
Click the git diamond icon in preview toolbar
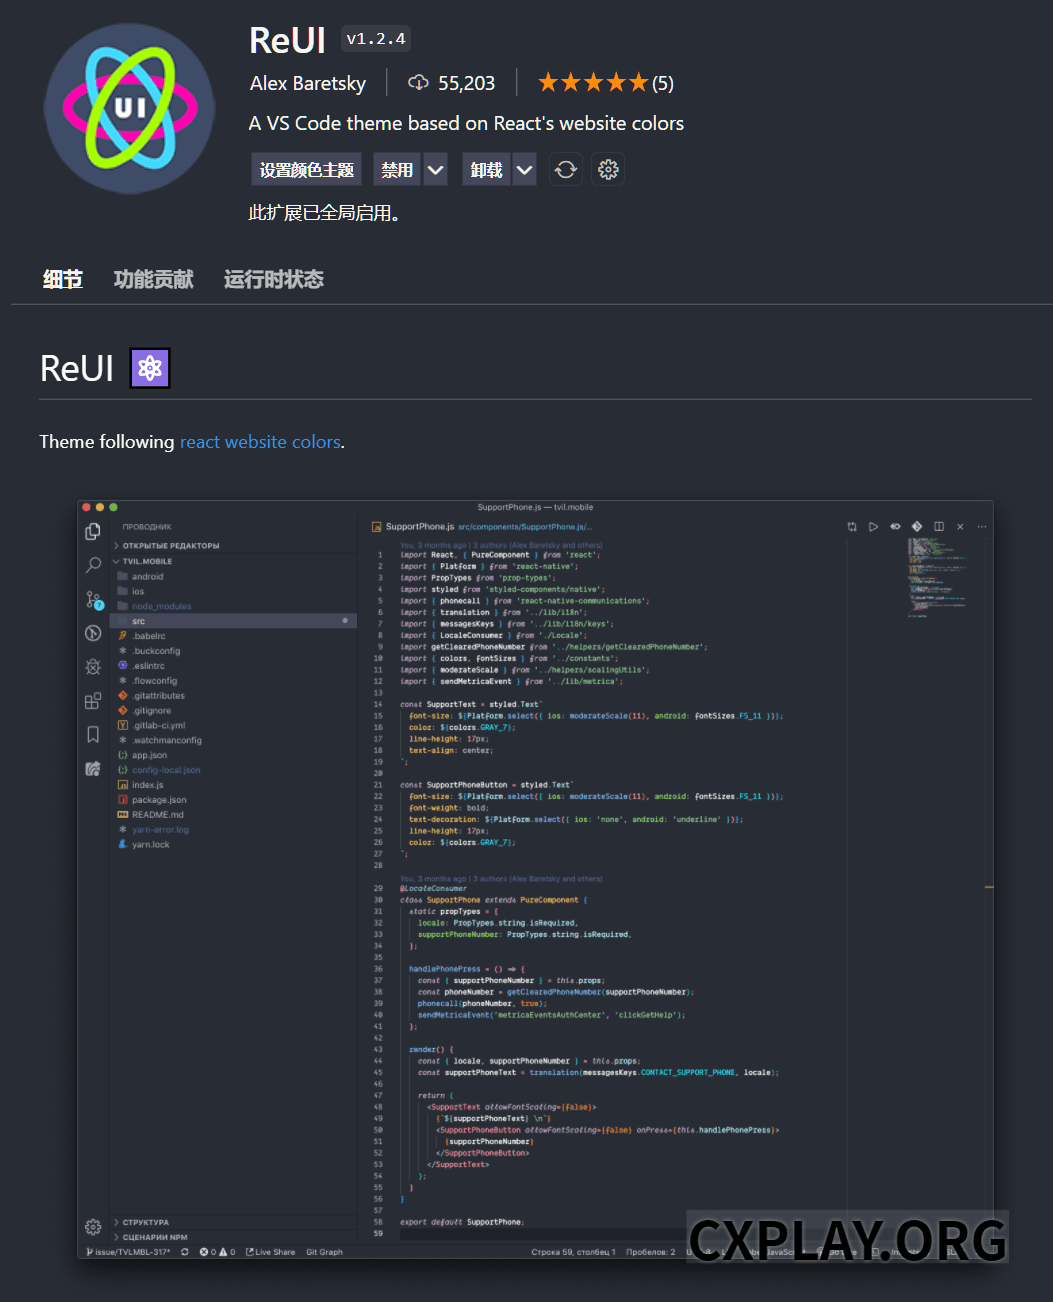(x=917, y=526)
